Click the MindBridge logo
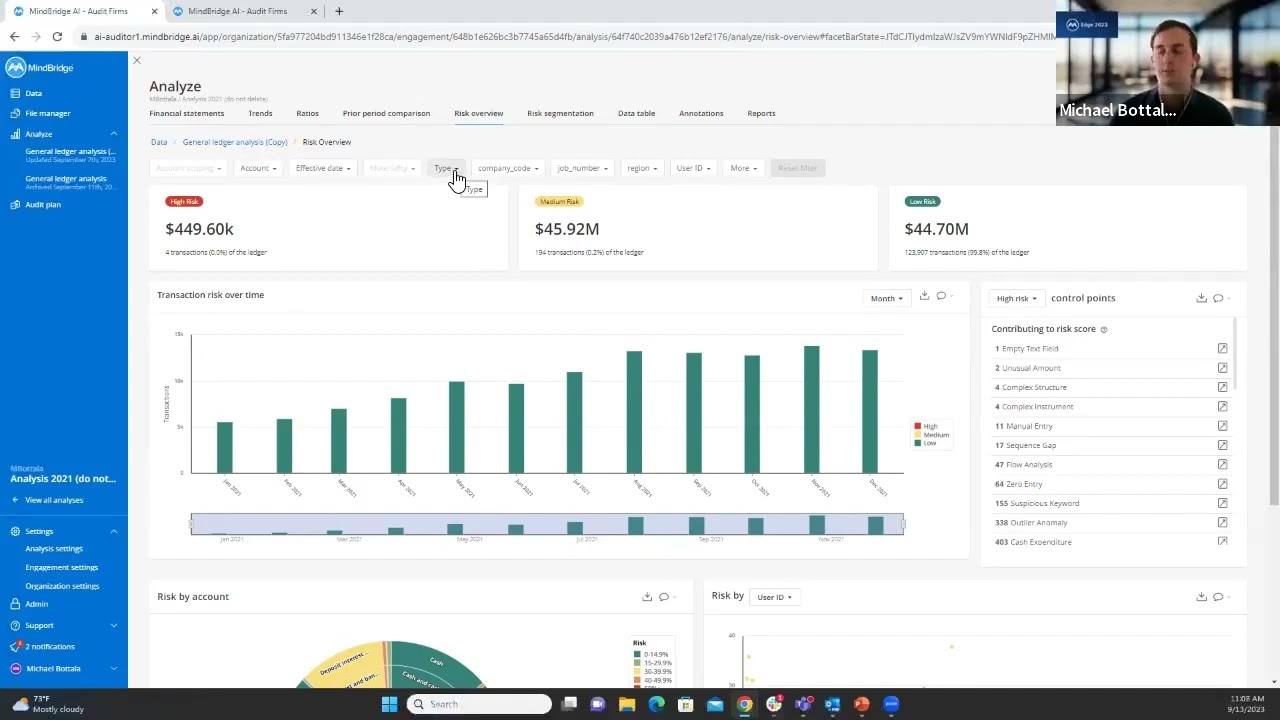Screen dimensions: 1280x720 tap(40, 68)
